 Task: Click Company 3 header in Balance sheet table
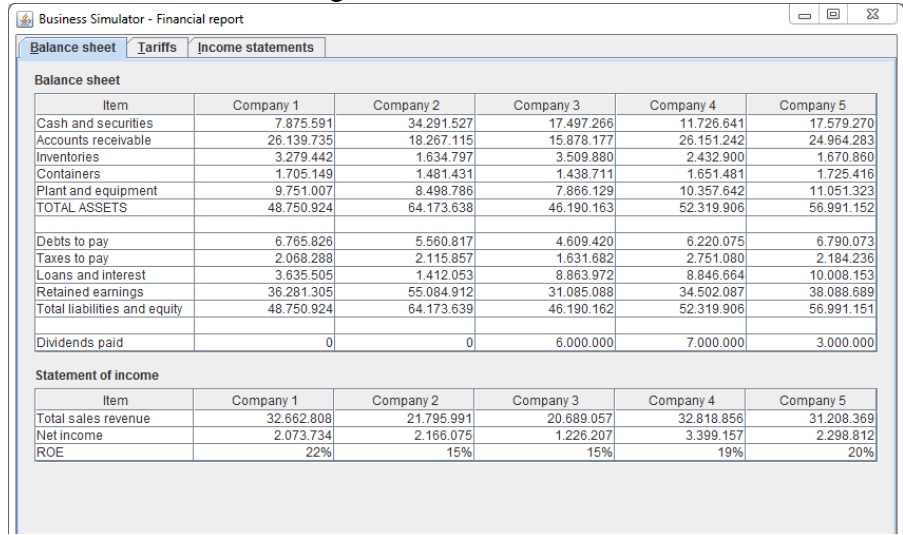tap(546, 104)
